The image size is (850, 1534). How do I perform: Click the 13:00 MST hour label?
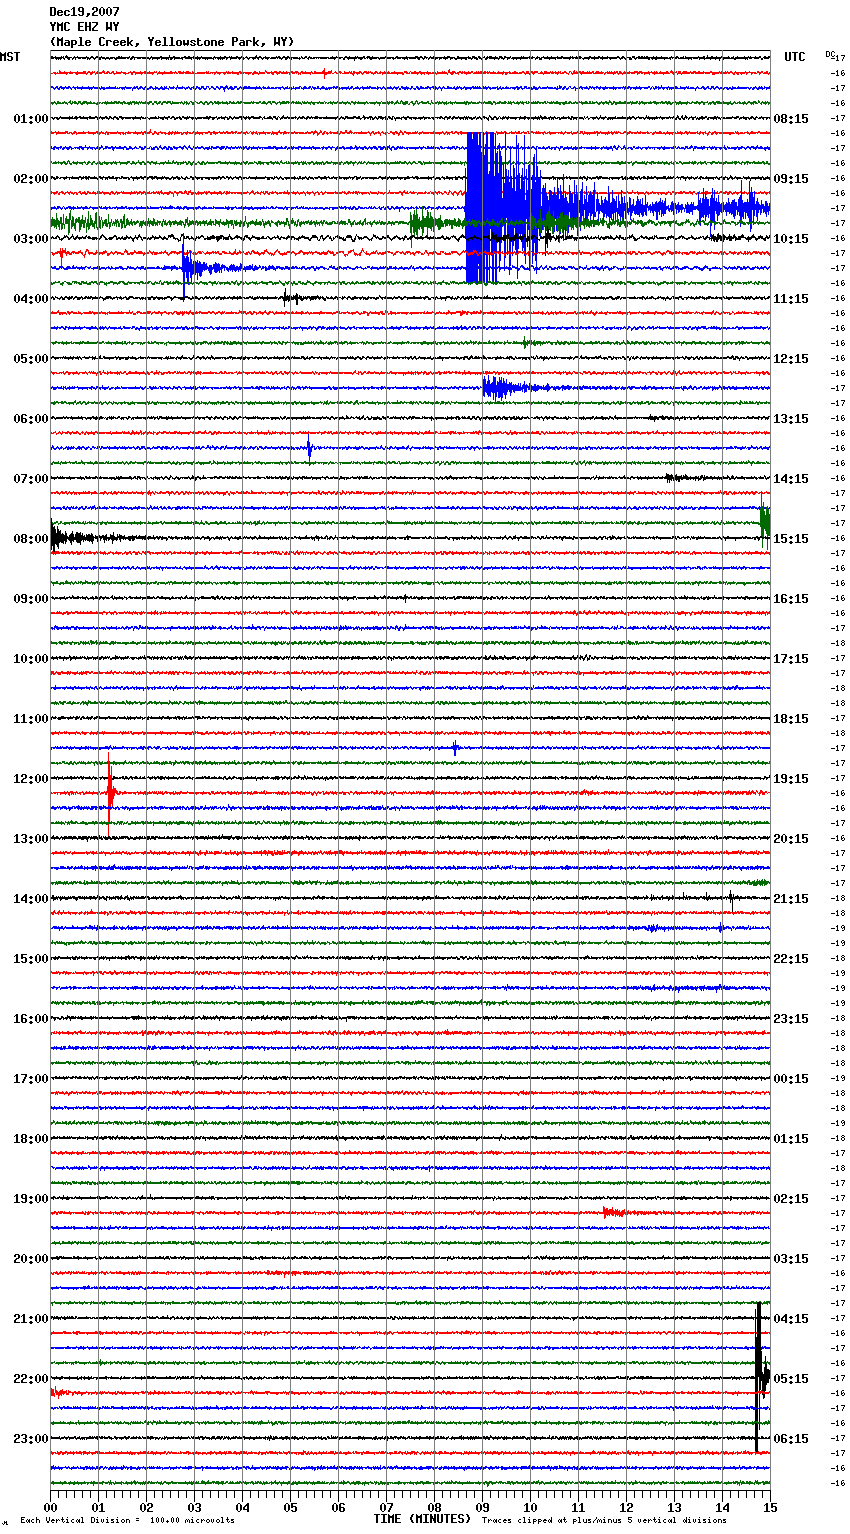(31, 839)
